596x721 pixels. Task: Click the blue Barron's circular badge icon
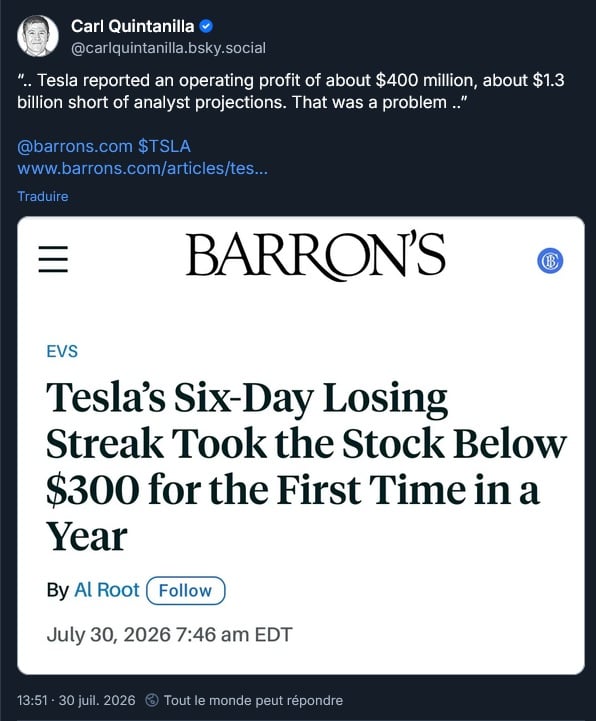click(550, 260)
